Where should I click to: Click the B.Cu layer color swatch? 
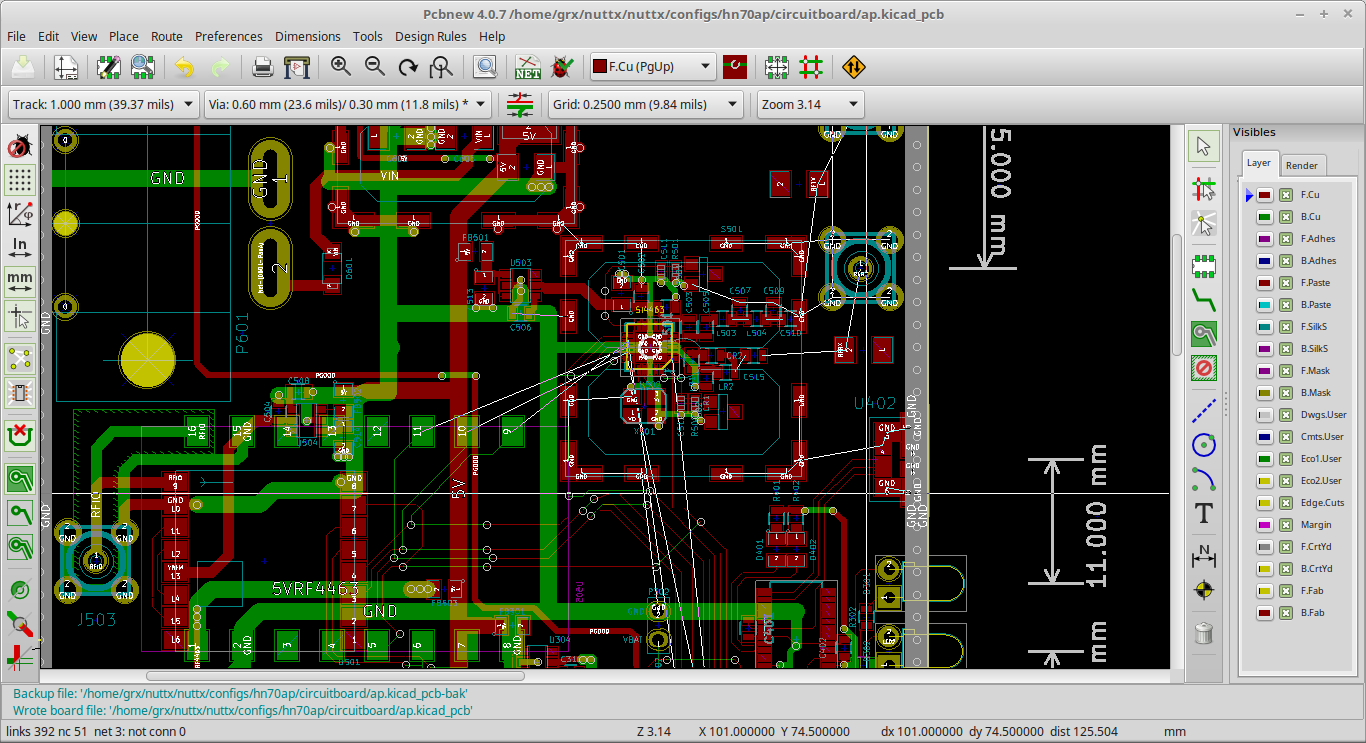[x=1264, y=217]
